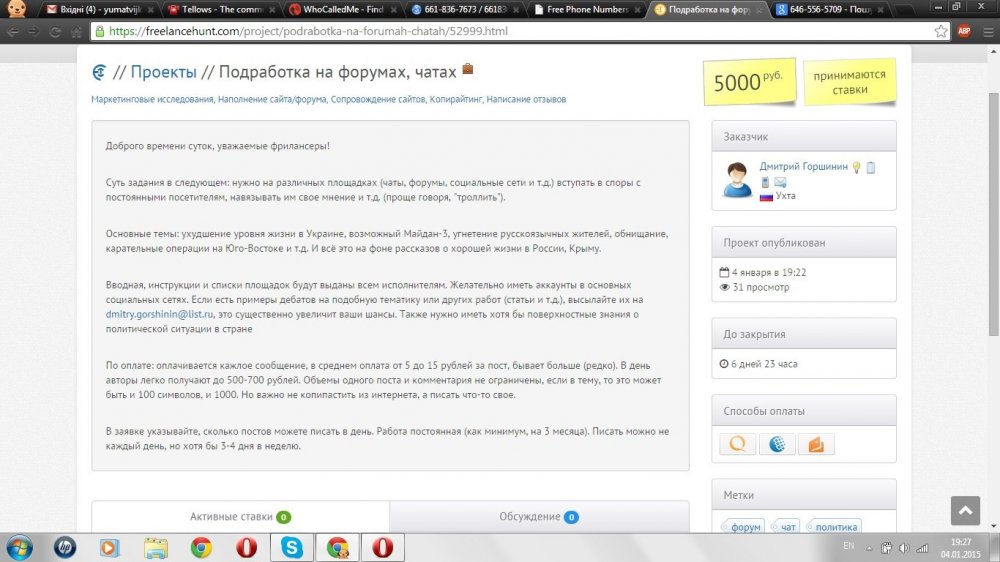Switch to the 646-556-5709 browser tab
This screenshot has width=1000, height=562.
click(829, 10)
